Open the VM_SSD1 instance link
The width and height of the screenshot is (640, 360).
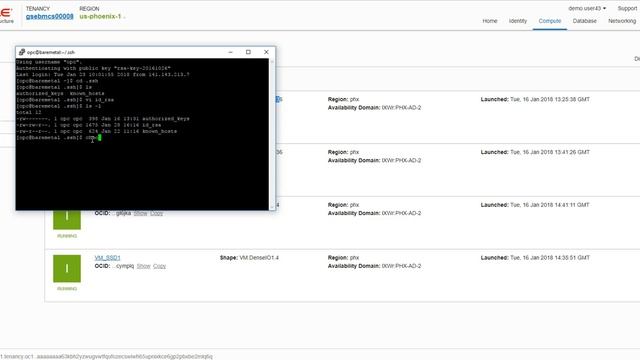click(x=107, y=258)
